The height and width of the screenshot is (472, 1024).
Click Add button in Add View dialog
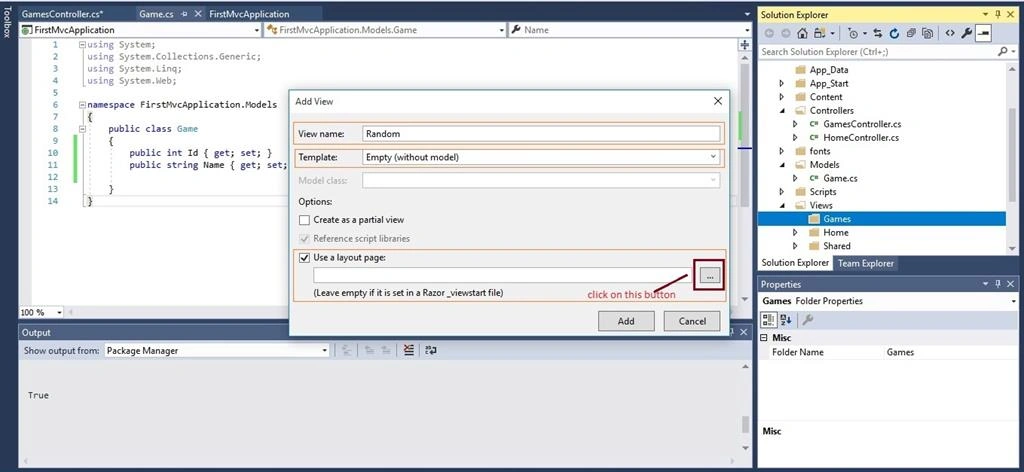click(626, 321)
